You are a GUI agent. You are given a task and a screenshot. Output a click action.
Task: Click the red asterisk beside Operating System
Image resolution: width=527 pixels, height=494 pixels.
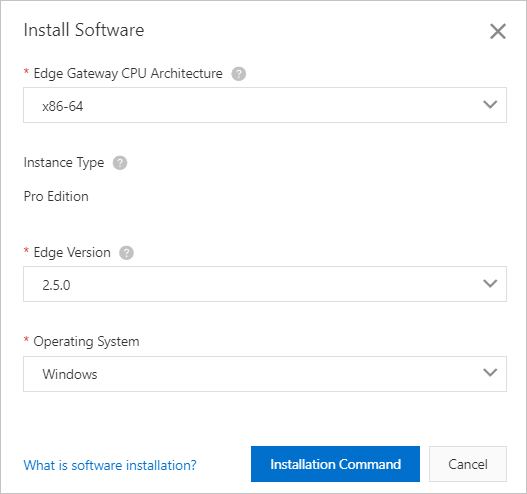pyautogui.click(x=26, y=339)
